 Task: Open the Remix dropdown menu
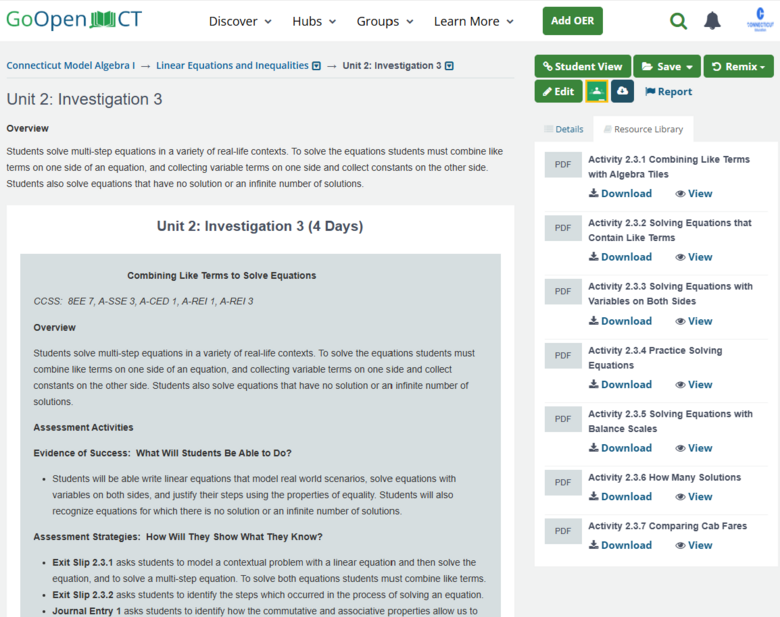coord(738,67)
